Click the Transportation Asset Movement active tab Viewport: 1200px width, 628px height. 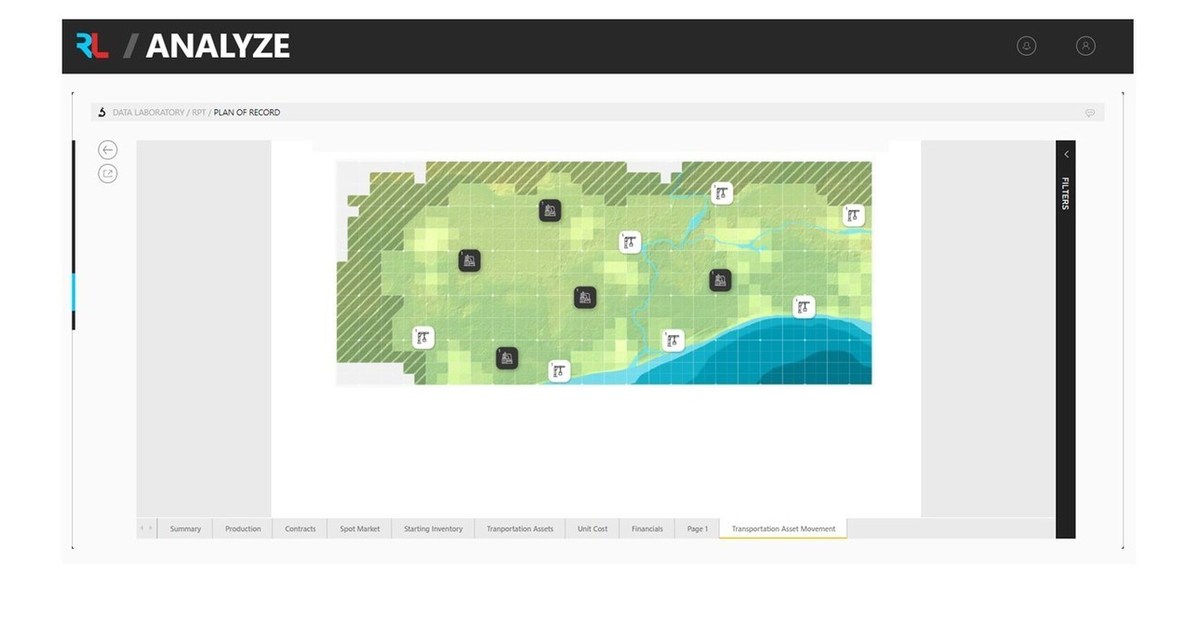coord(783,528)
